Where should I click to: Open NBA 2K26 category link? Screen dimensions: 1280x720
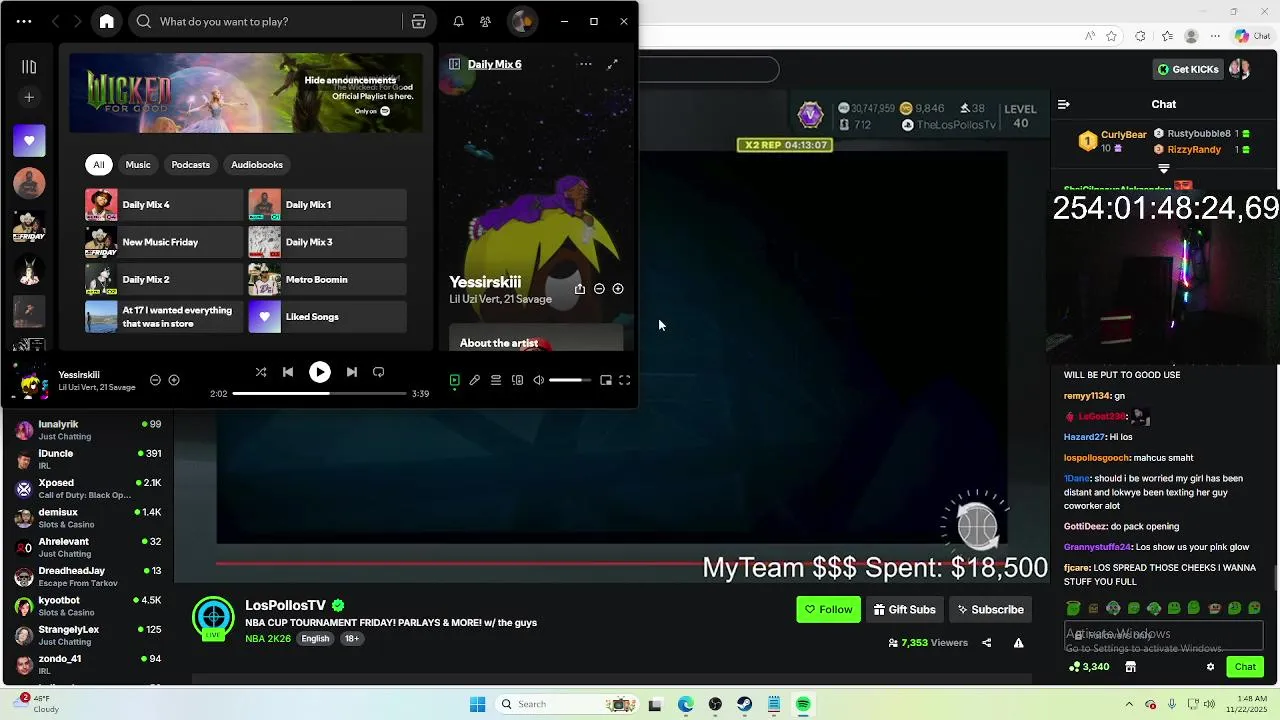268,639
